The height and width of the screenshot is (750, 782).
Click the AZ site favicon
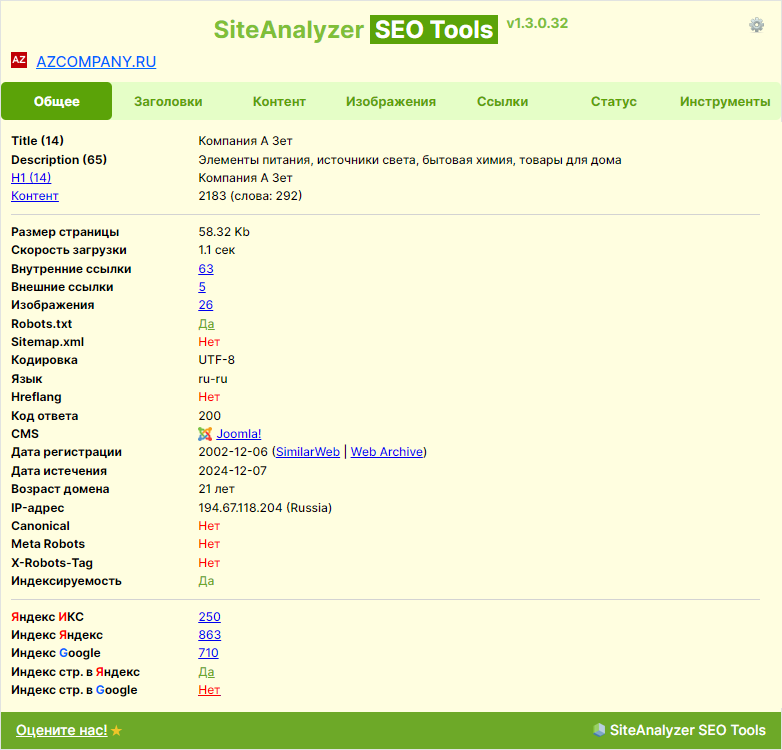point(19,60)
